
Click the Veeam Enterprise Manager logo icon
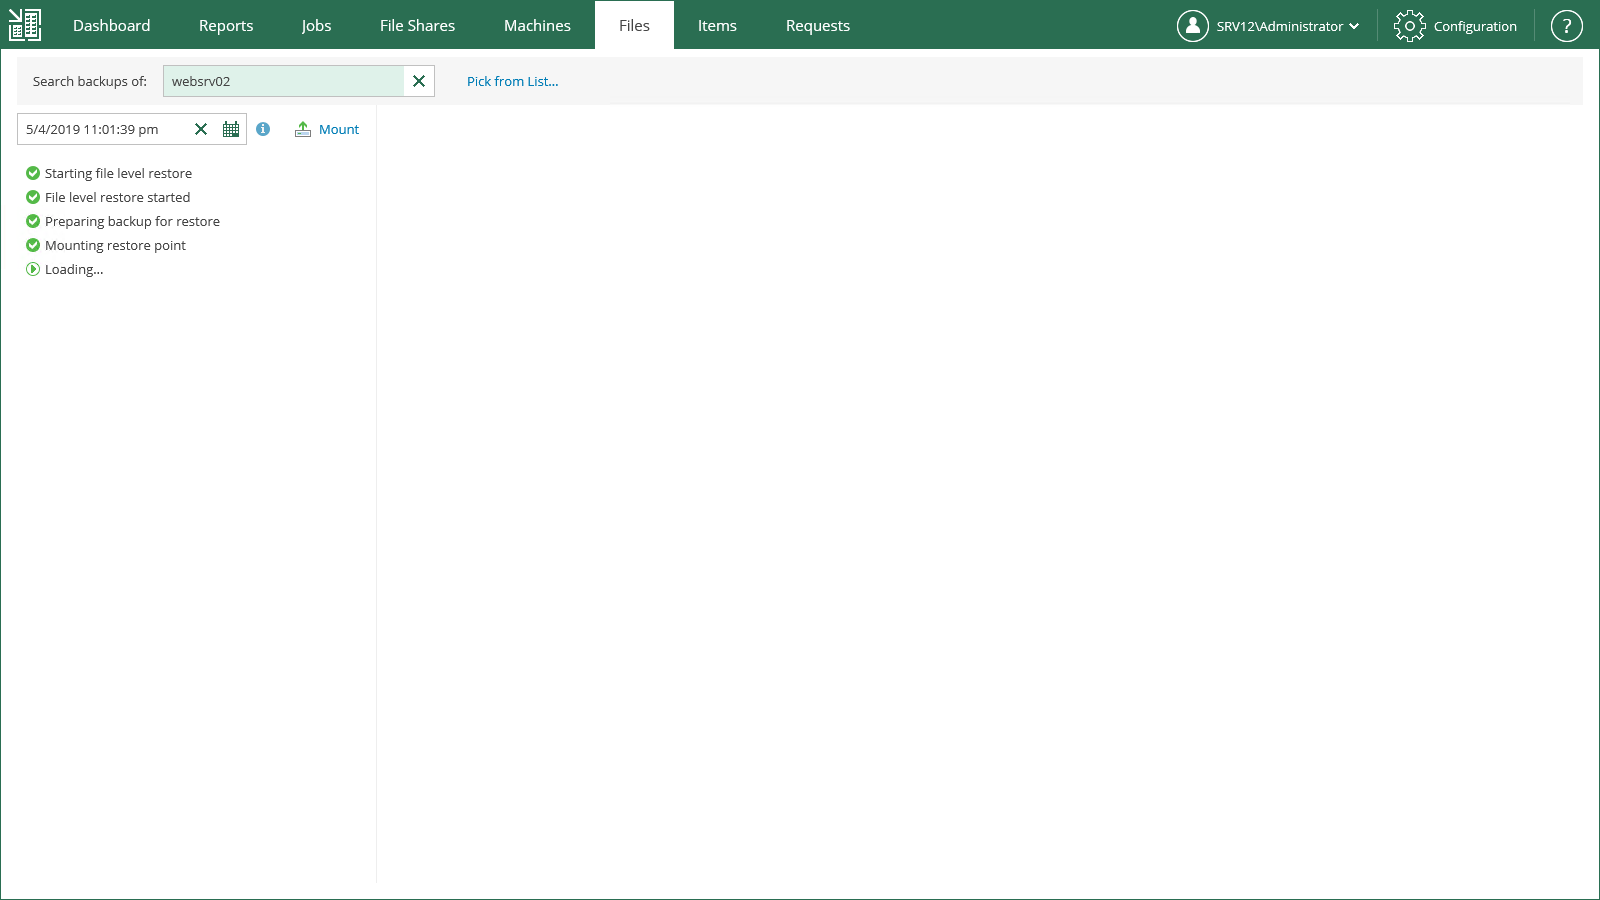coord(25,25)
